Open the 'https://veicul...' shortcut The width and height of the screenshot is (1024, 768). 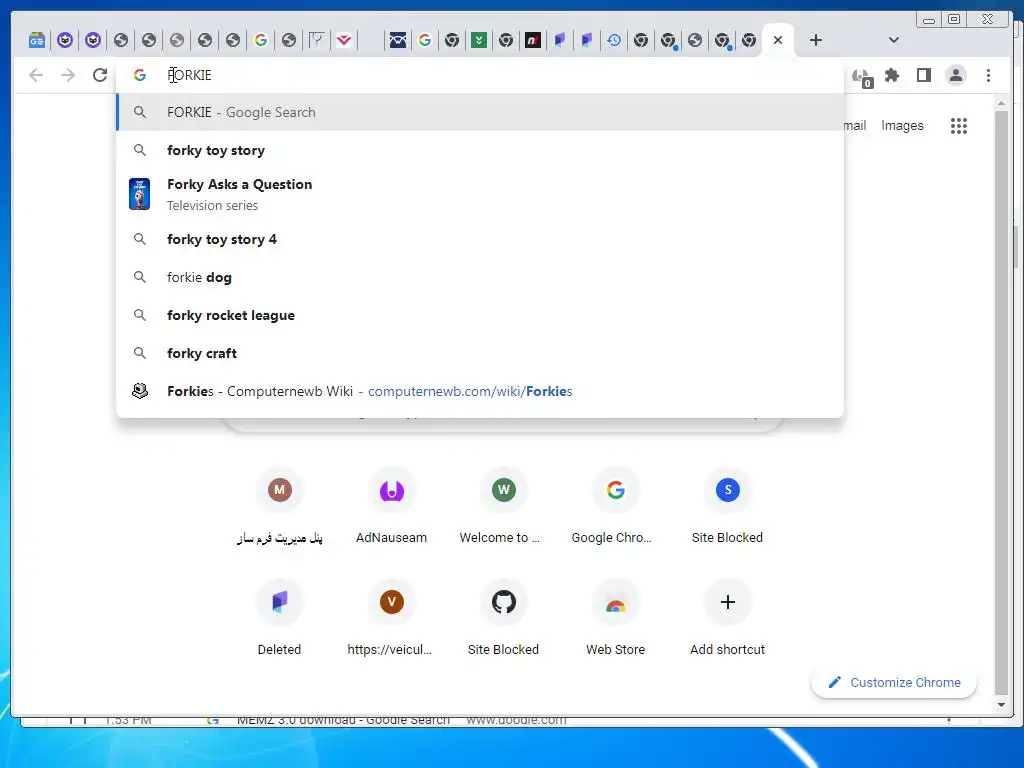click(x=391, y=618)
